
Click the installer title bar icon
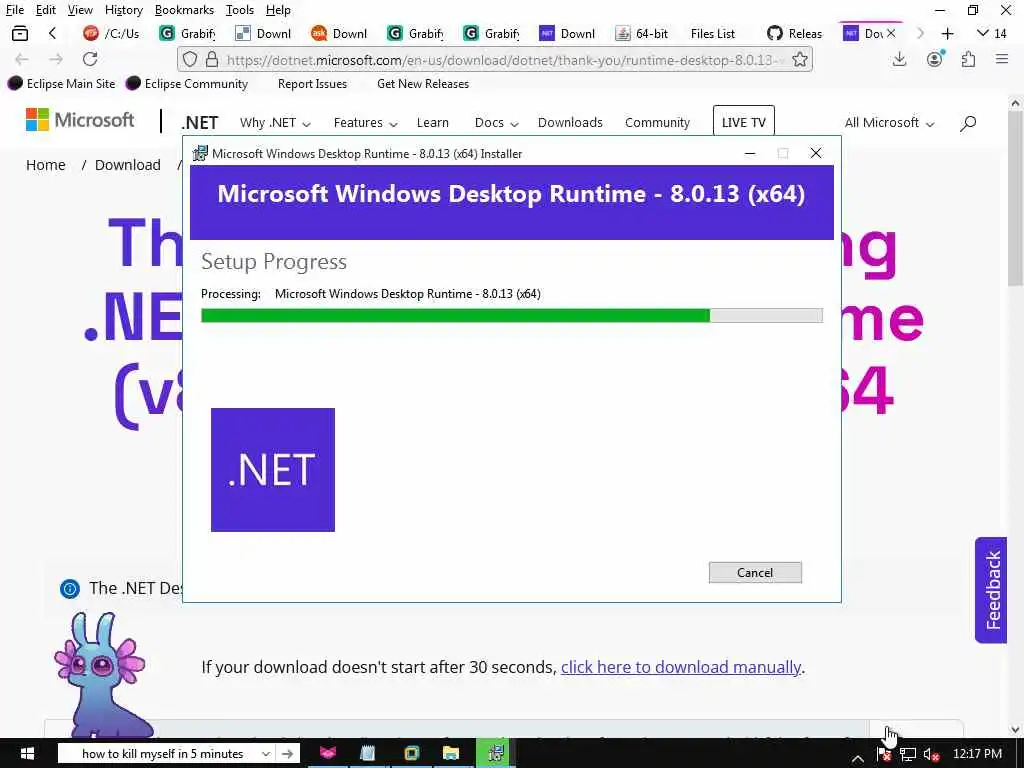[x=200, y=153]
